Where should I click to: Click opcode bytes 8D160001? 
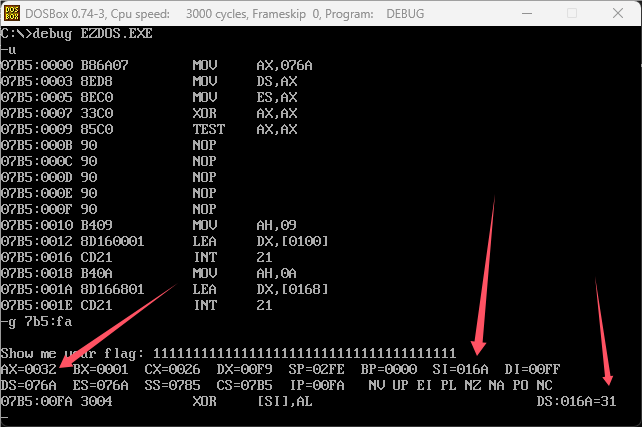click(x=113, y=241)
